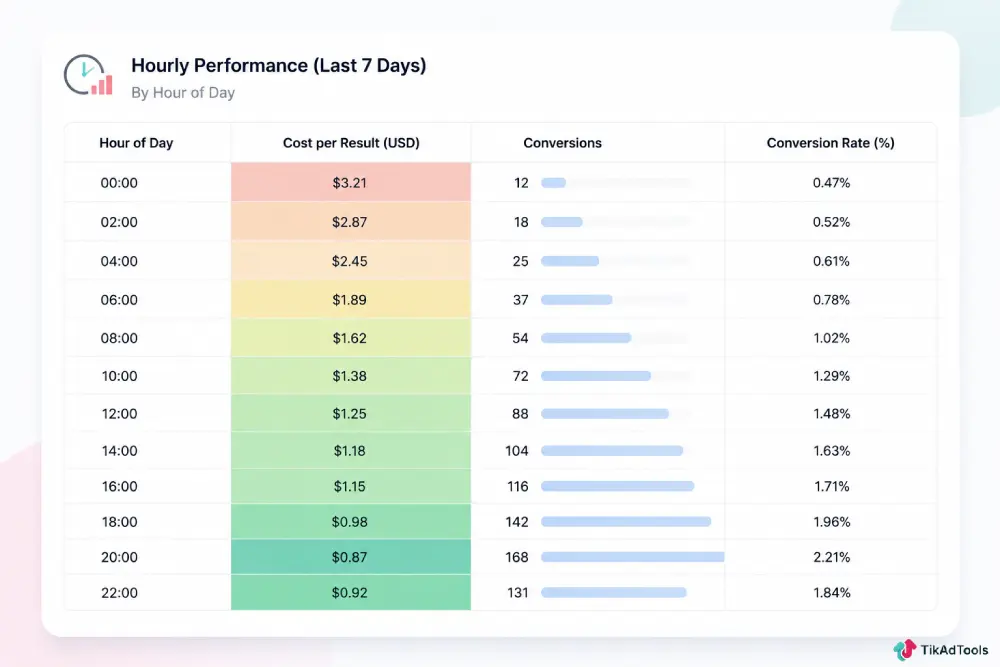Click the $1.15 cost cell

351,487
